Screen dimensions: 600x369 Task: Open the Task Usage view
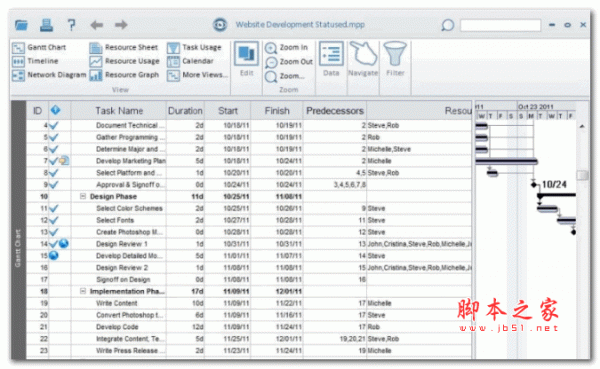point(194,47)
